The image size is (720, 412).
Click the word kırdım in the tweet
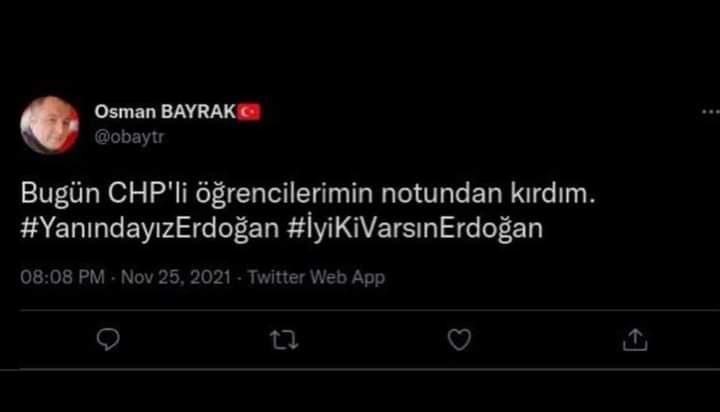549,193
